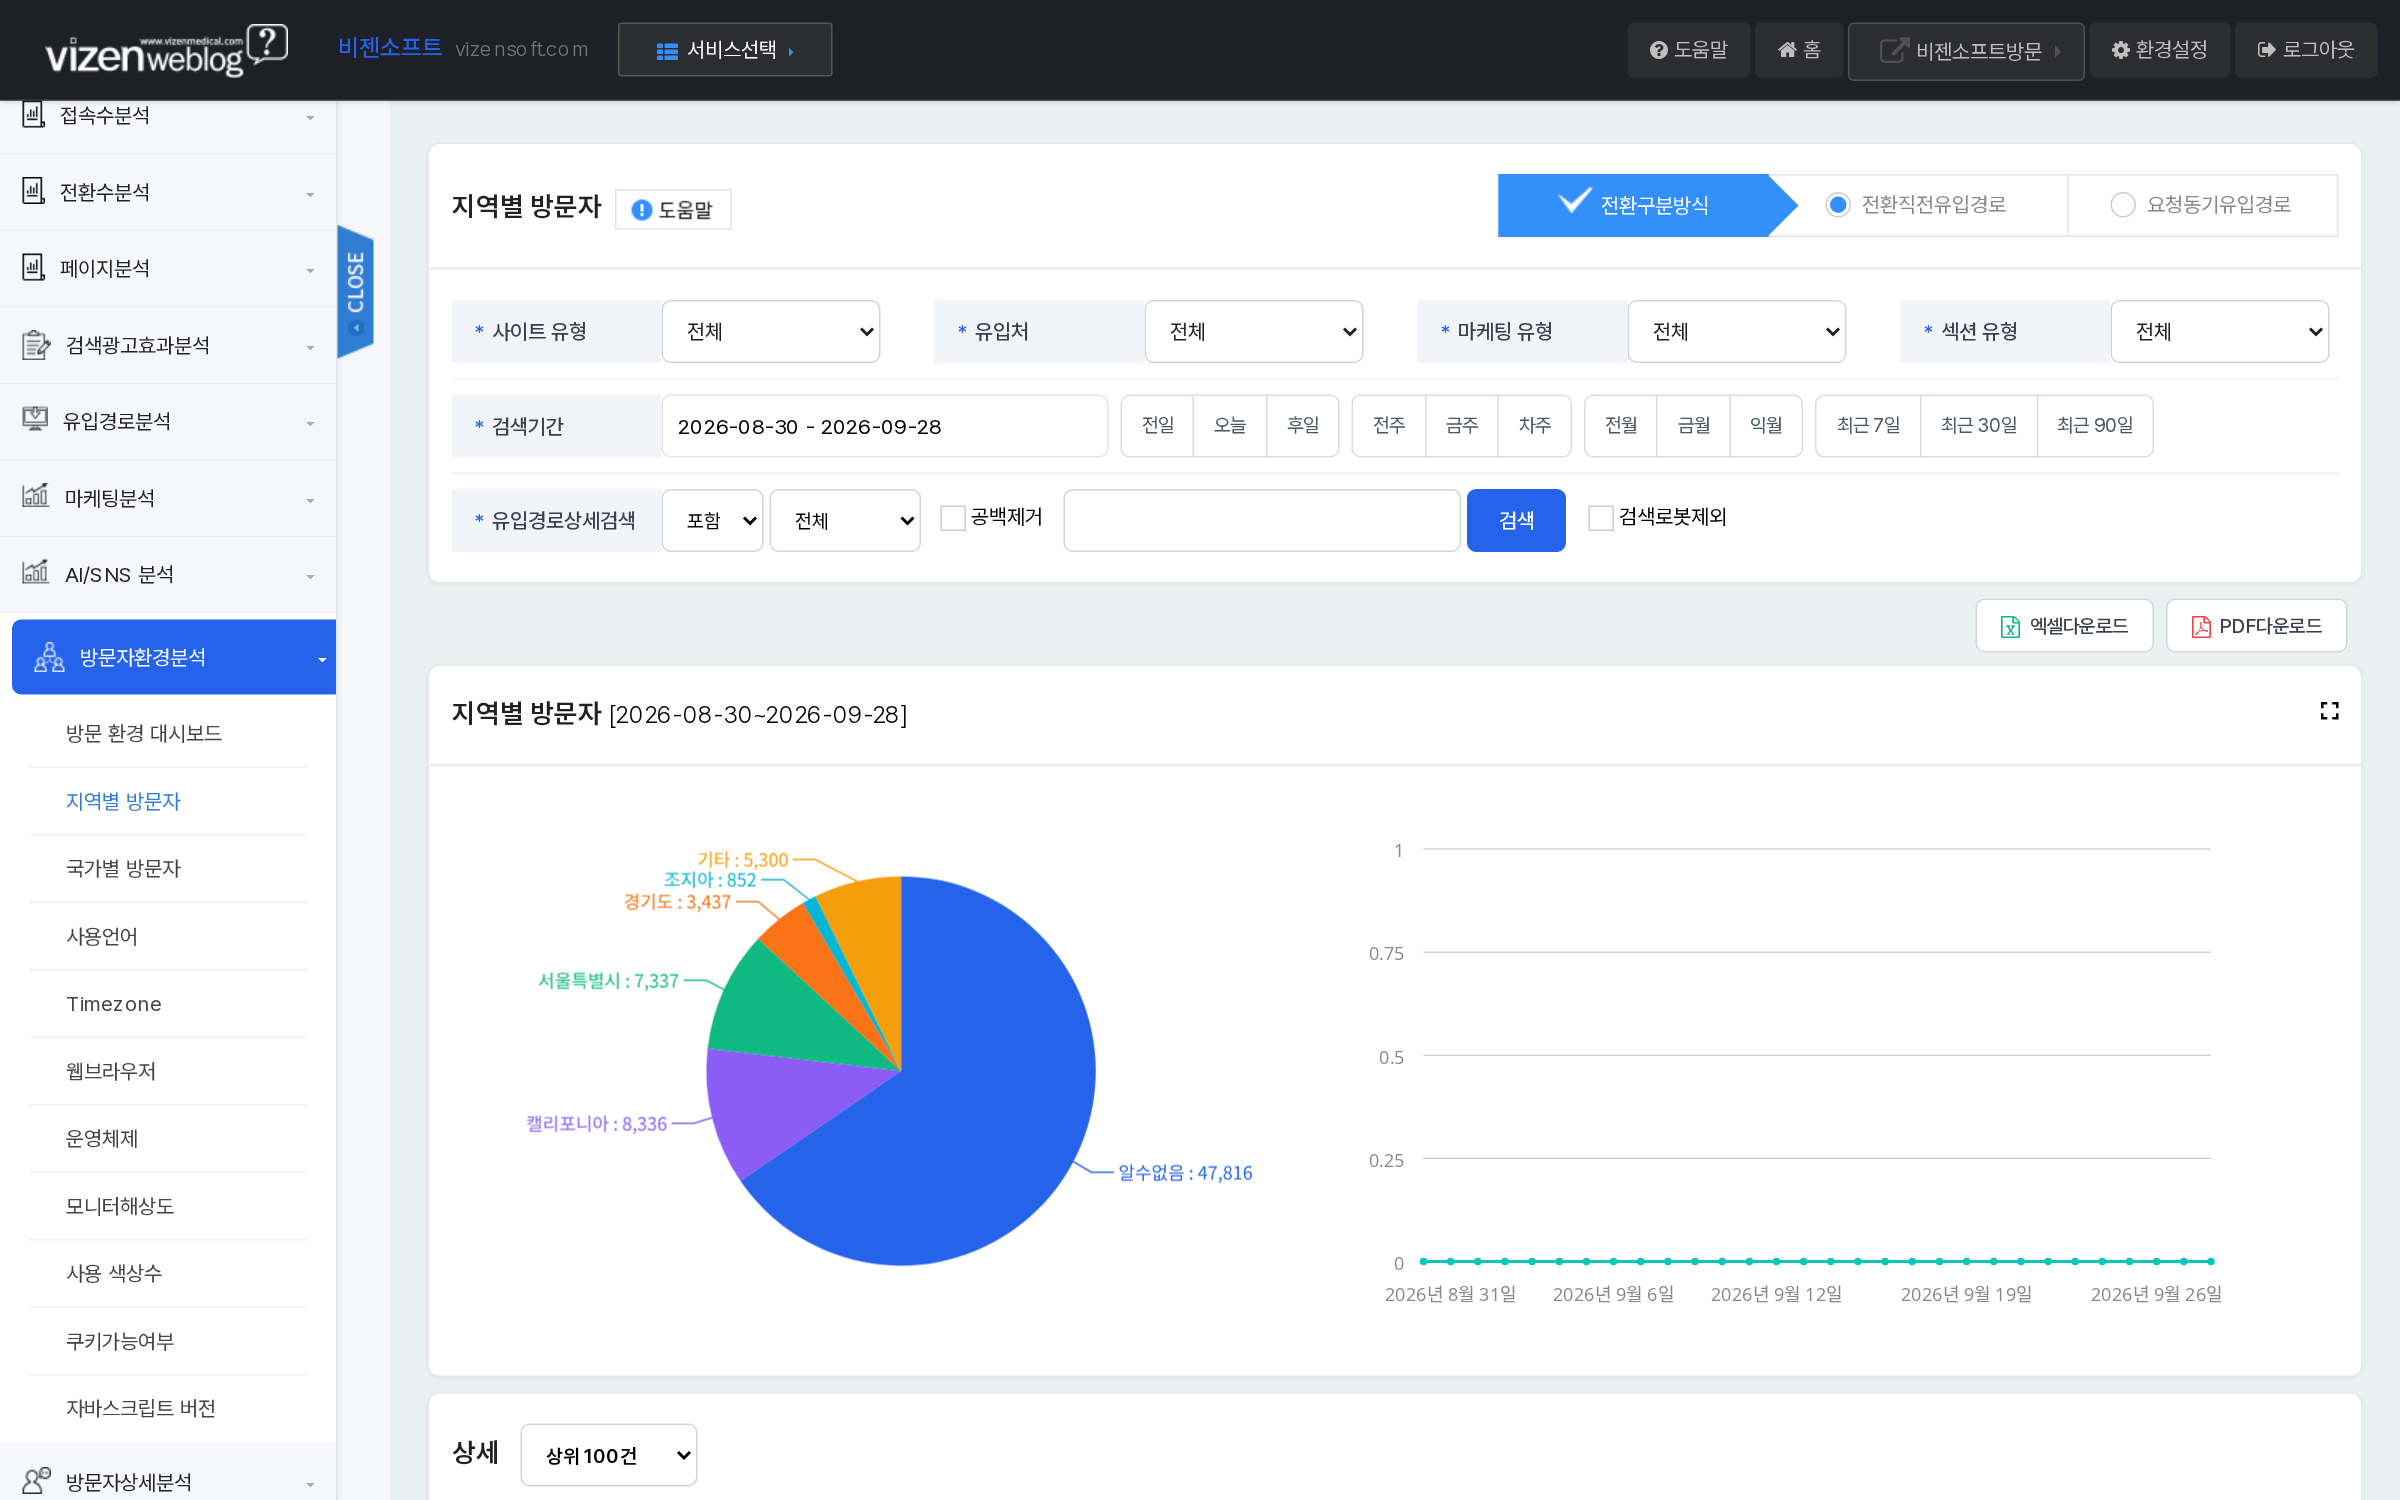This screenshot has width=2400, height=1500.
Task: Click the blue info 도움말 icon button
Action: 672,209
